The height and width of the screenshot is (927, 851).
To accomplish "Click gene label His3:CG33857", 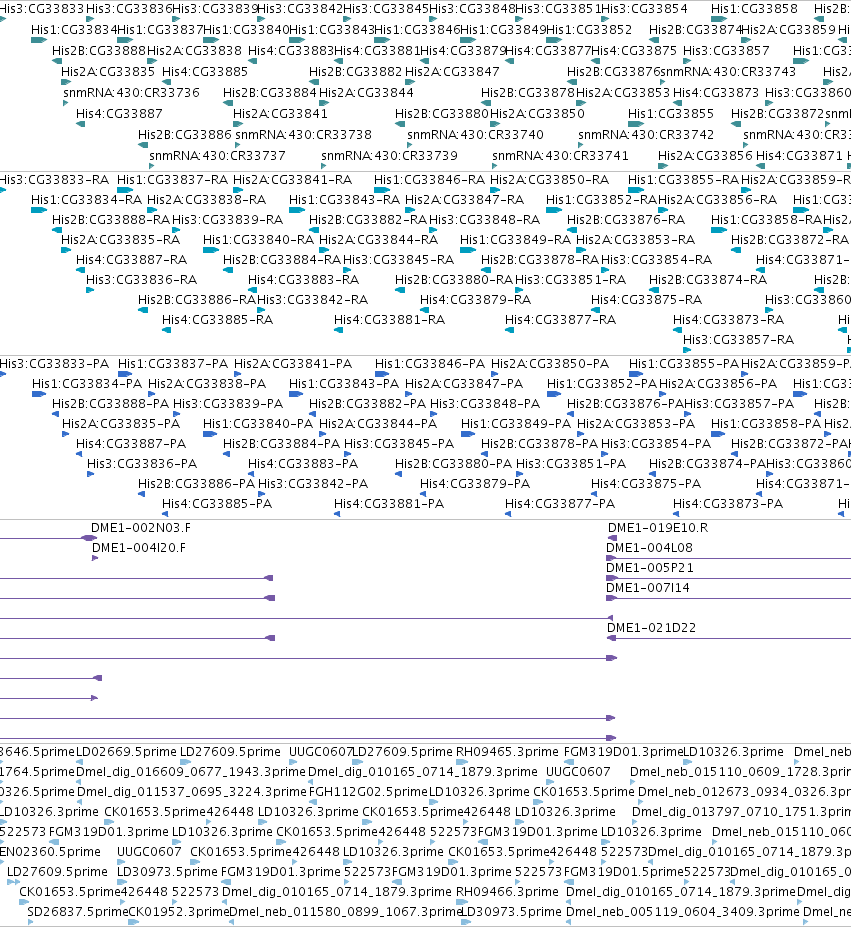I will pyautogui.click(x=726, y=51).
